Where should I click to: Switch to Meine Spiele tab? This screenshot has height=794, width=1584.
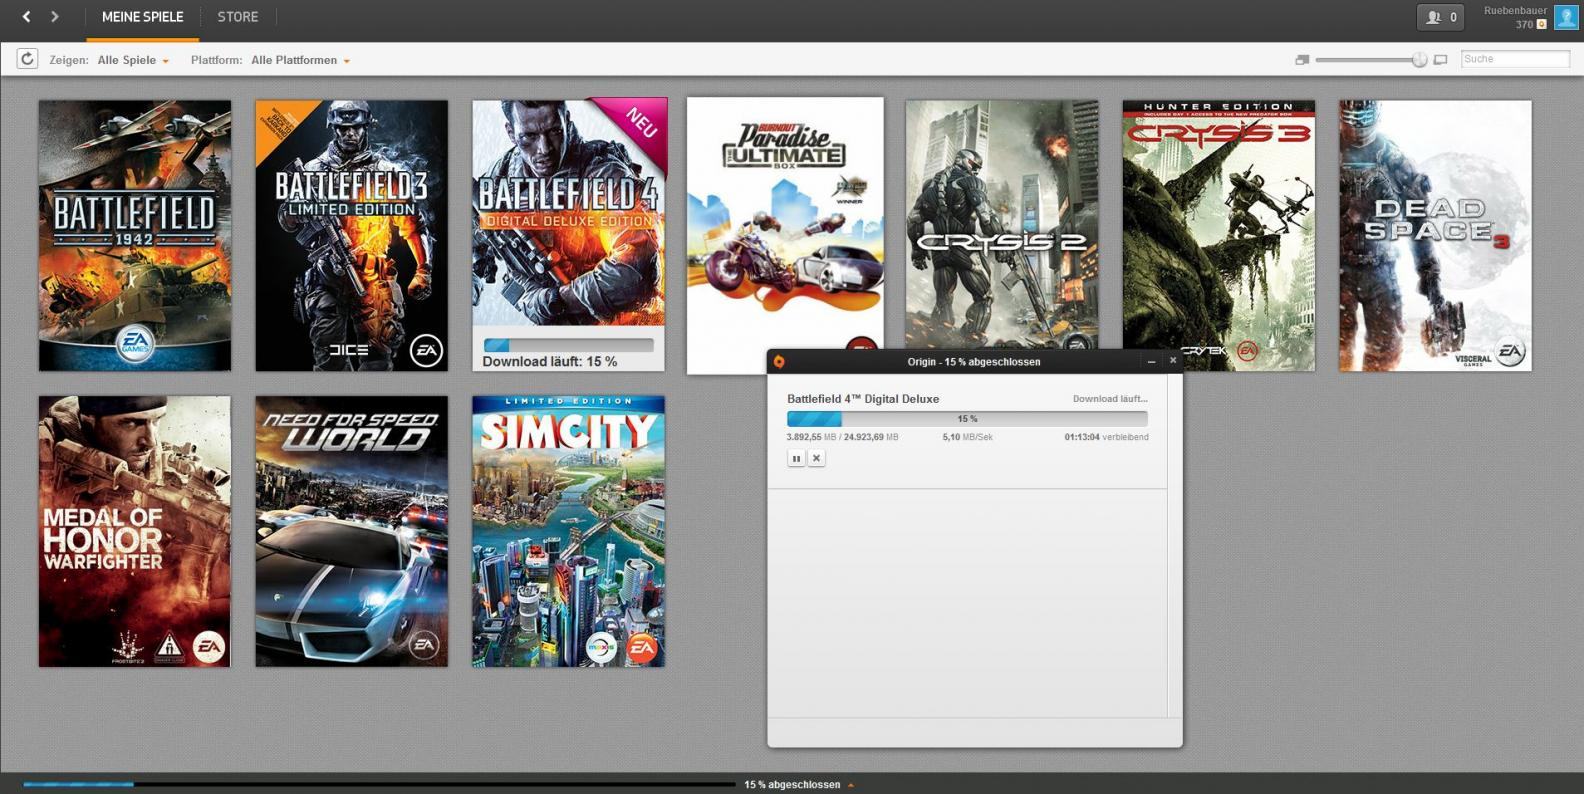click(x=143, y=17)
